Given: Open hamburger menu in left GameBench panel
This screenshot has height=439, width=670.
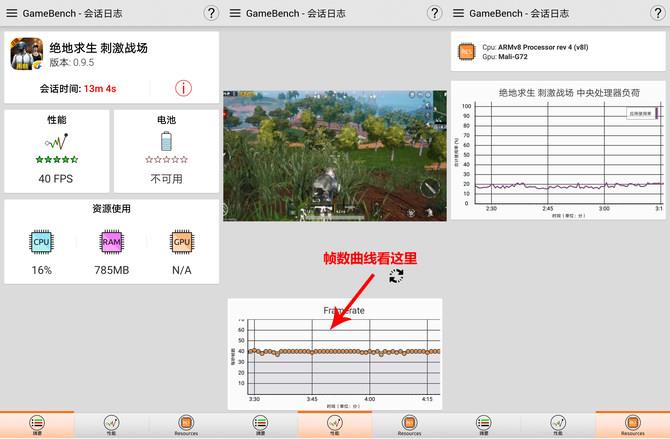Looking at the screenshot, I should [12, 13].
